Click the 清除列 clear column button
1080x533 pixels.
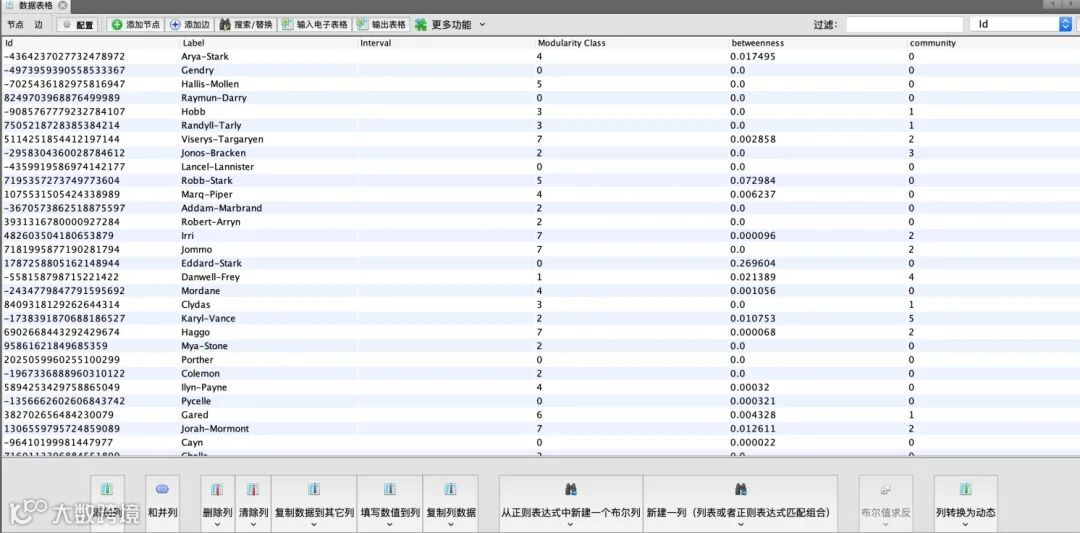pos(253,502)
